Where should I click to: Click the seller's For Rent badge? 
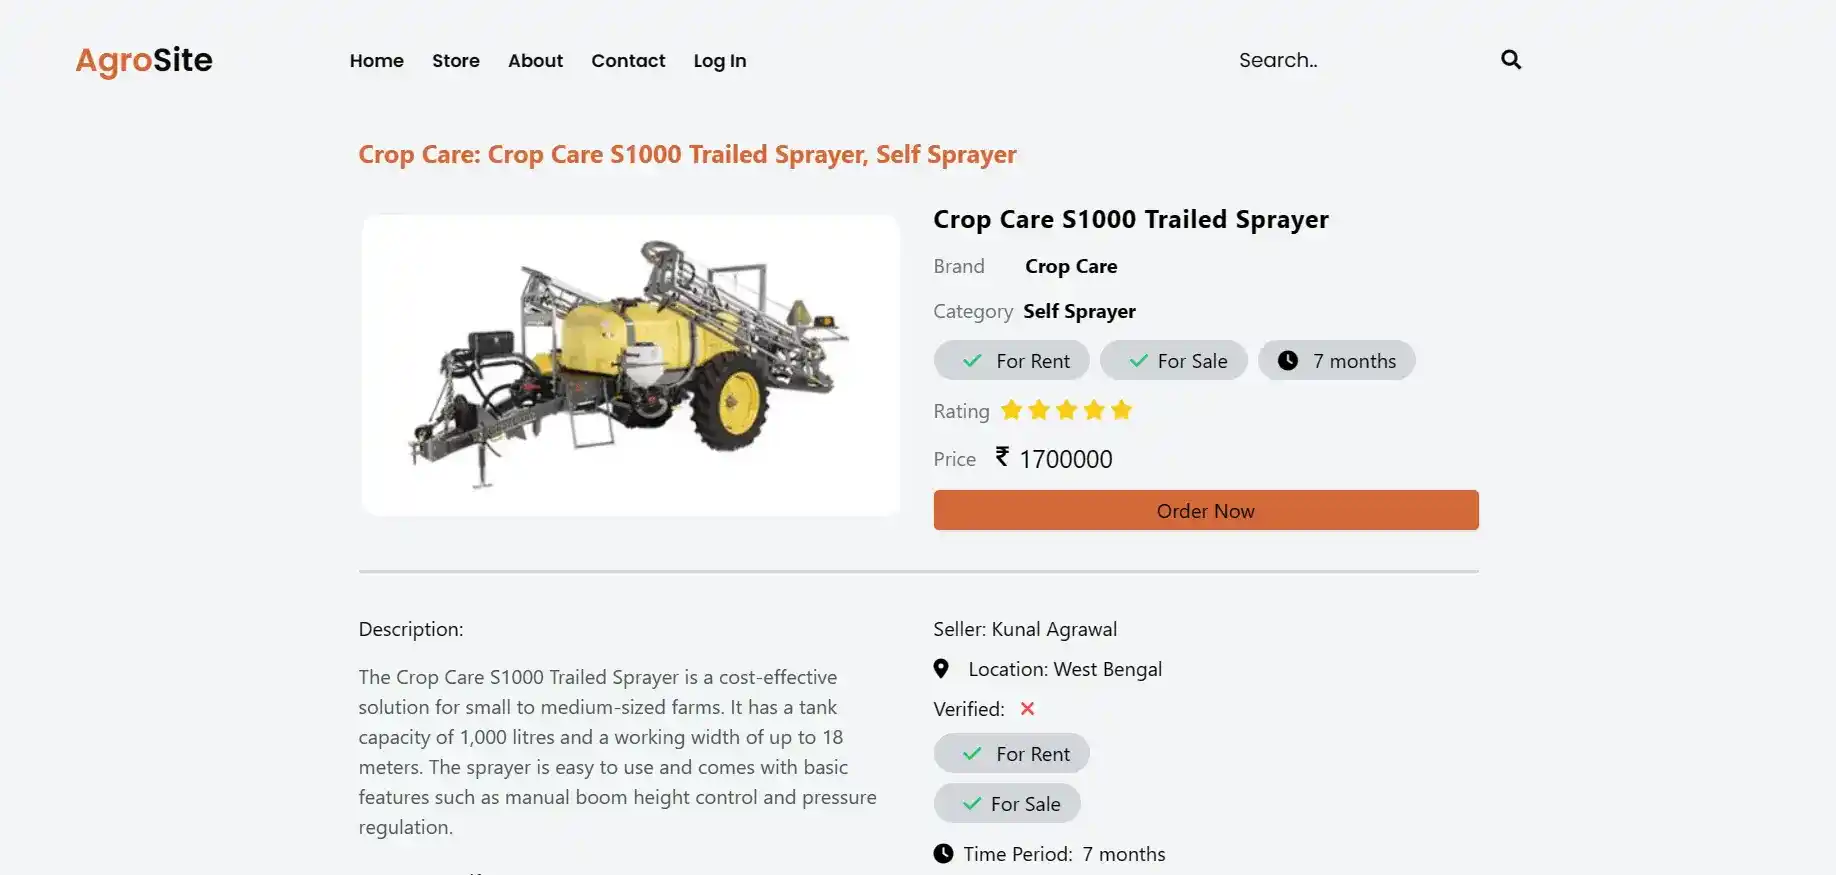click(x=1012, y=754)
